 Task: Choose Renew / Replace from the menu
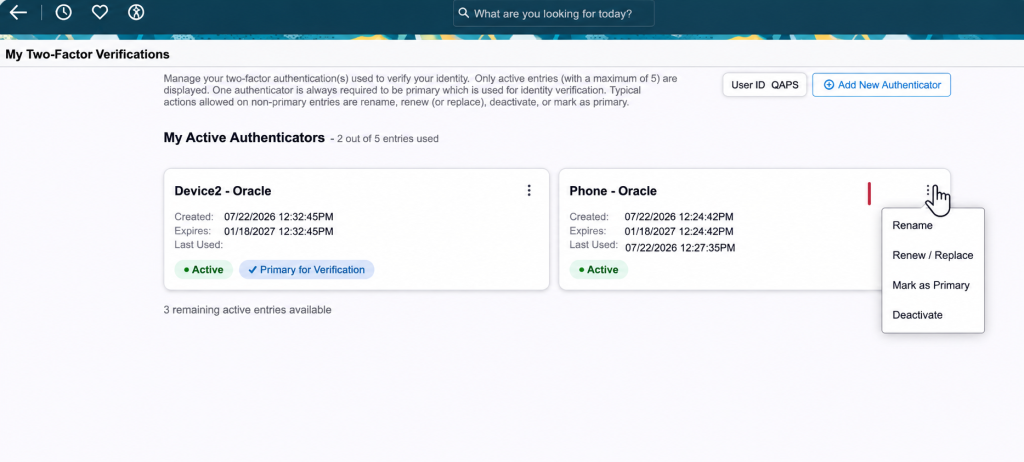[933, 256]
